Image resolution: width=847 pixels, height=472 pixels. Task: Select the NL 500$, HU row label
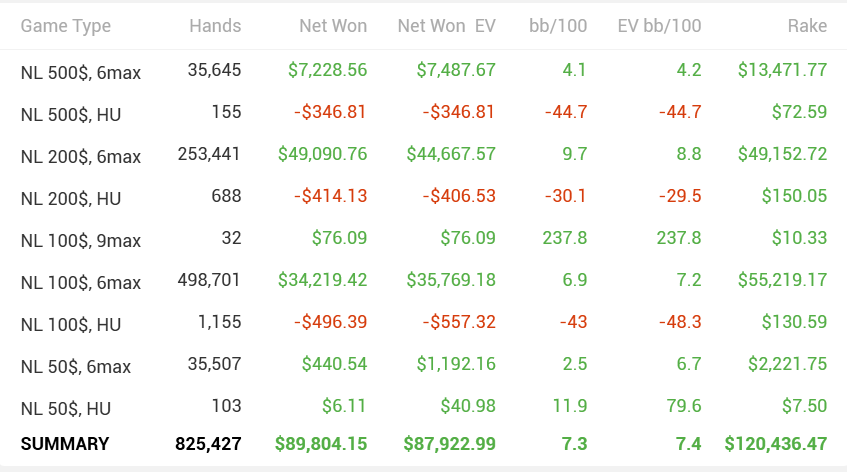70,114
